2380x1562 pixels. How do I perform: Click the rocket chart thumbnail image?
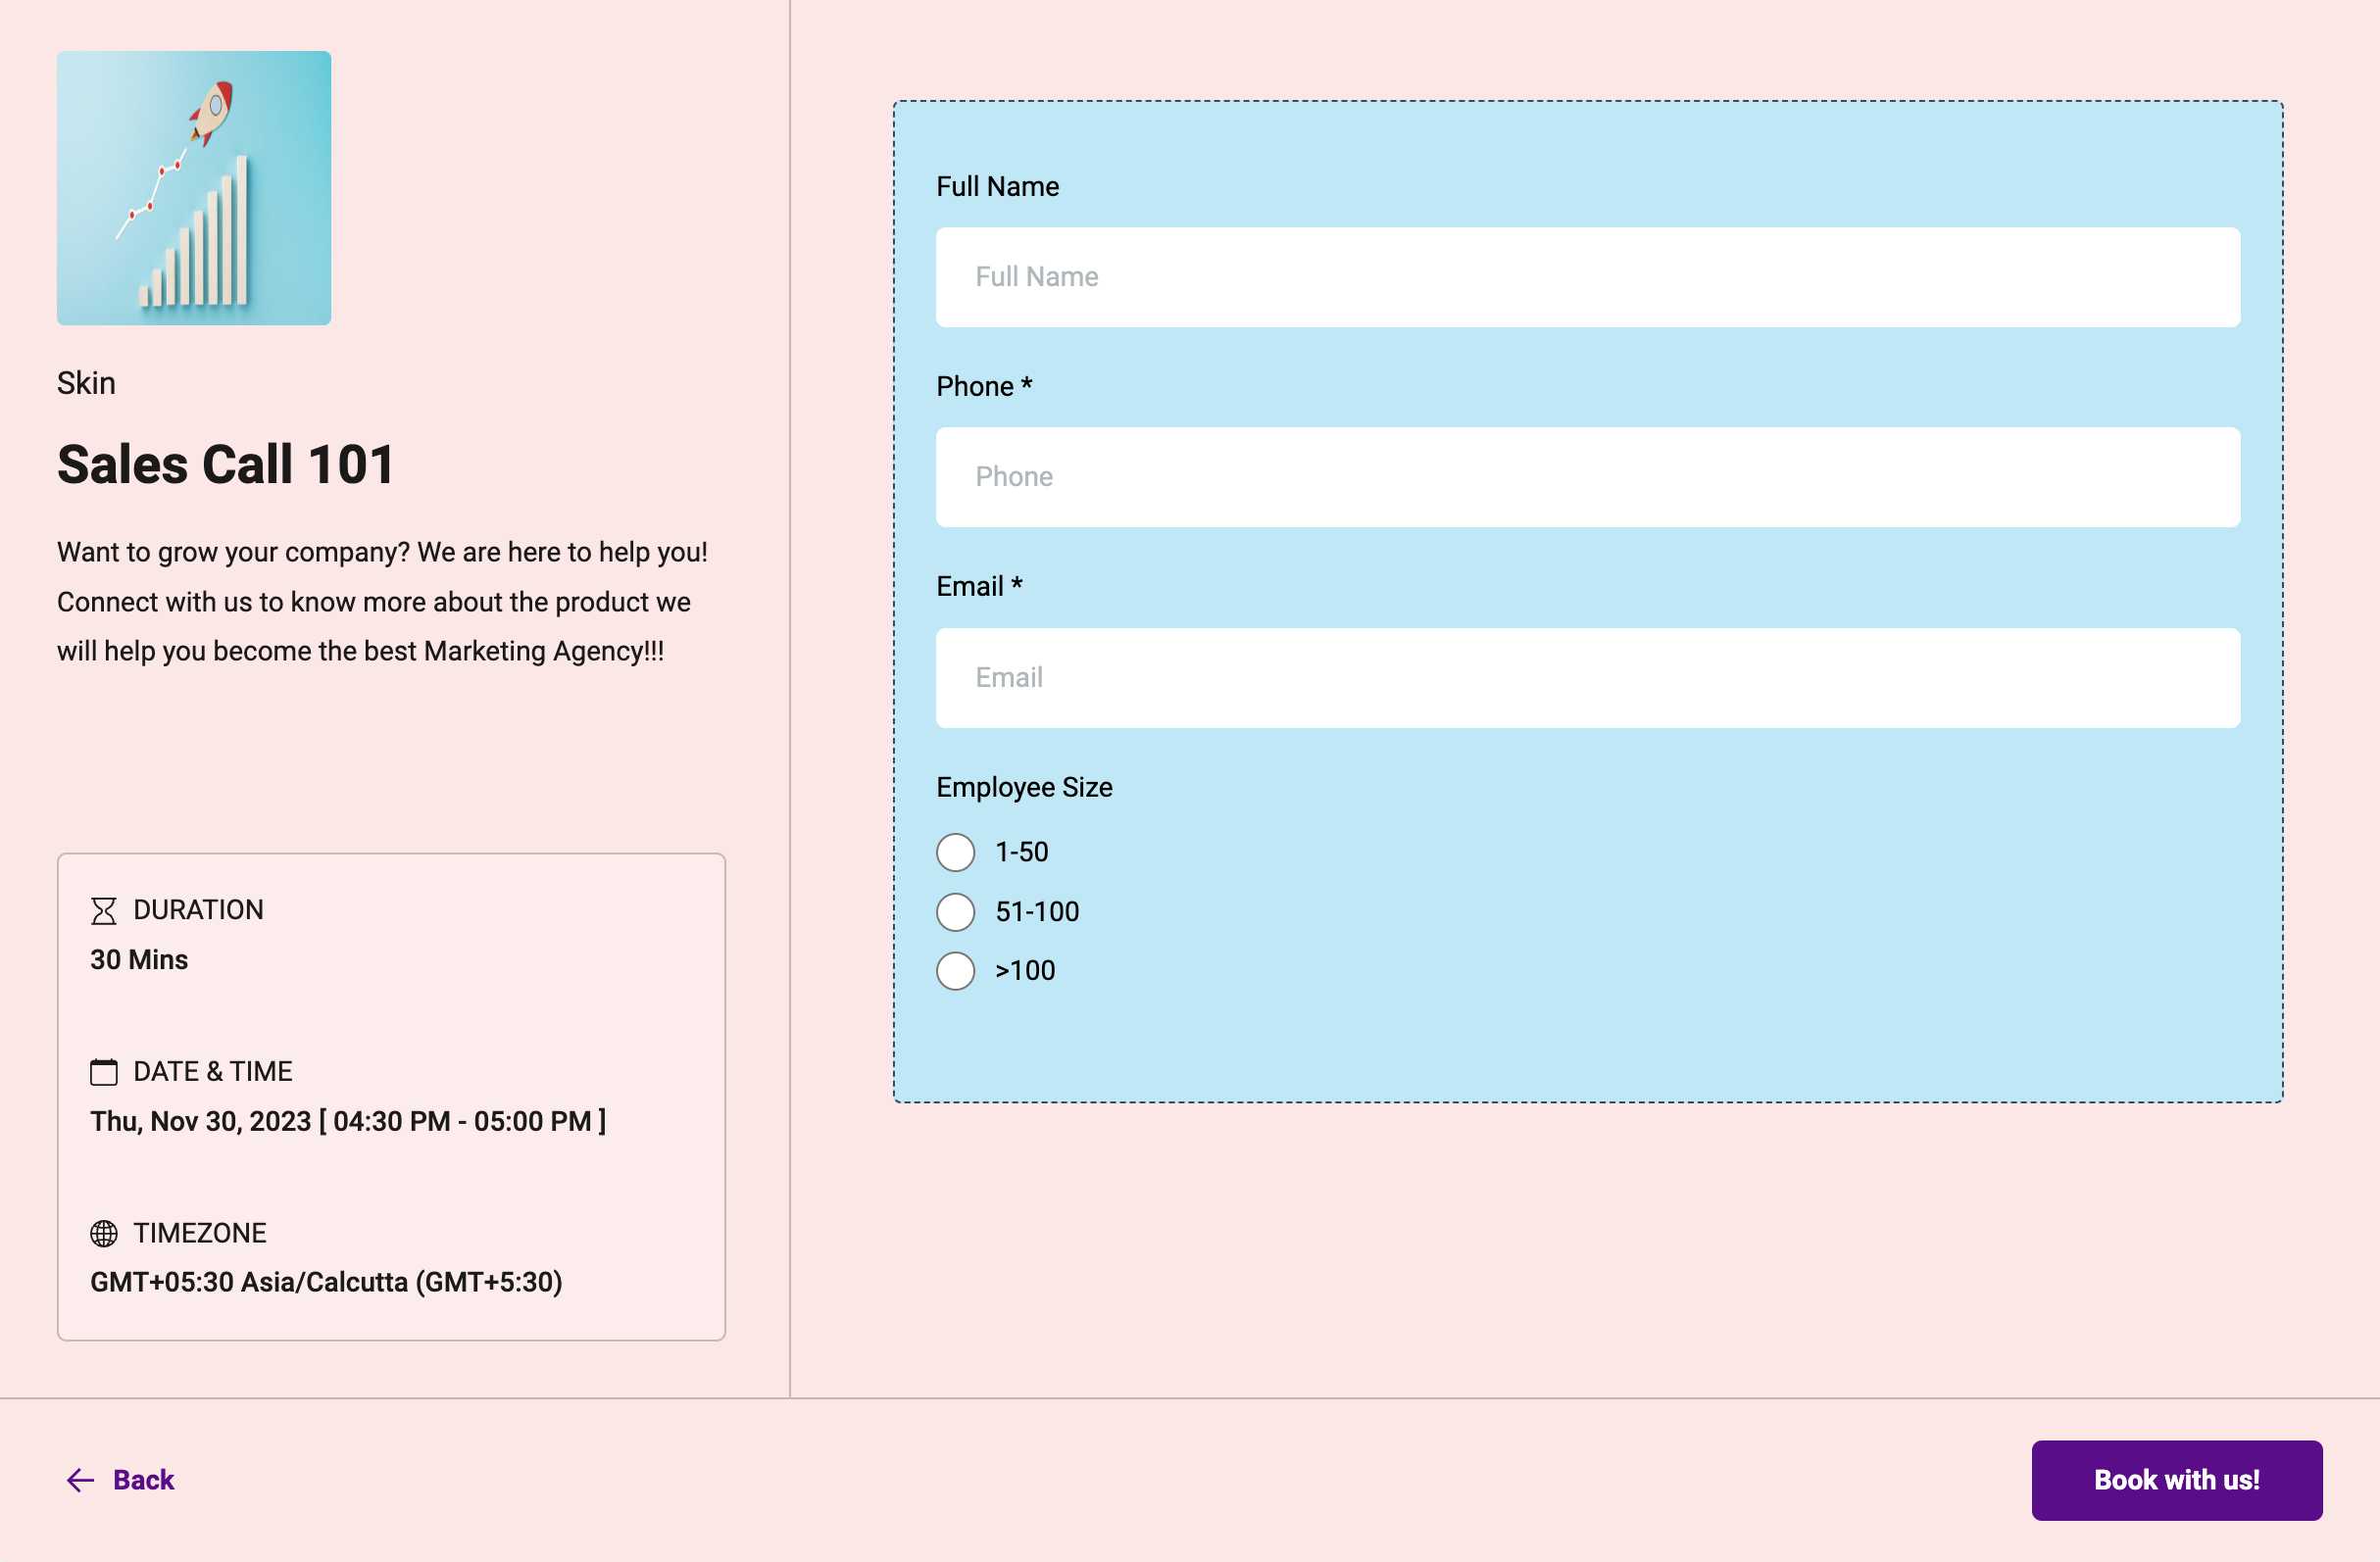coord(194,188)
